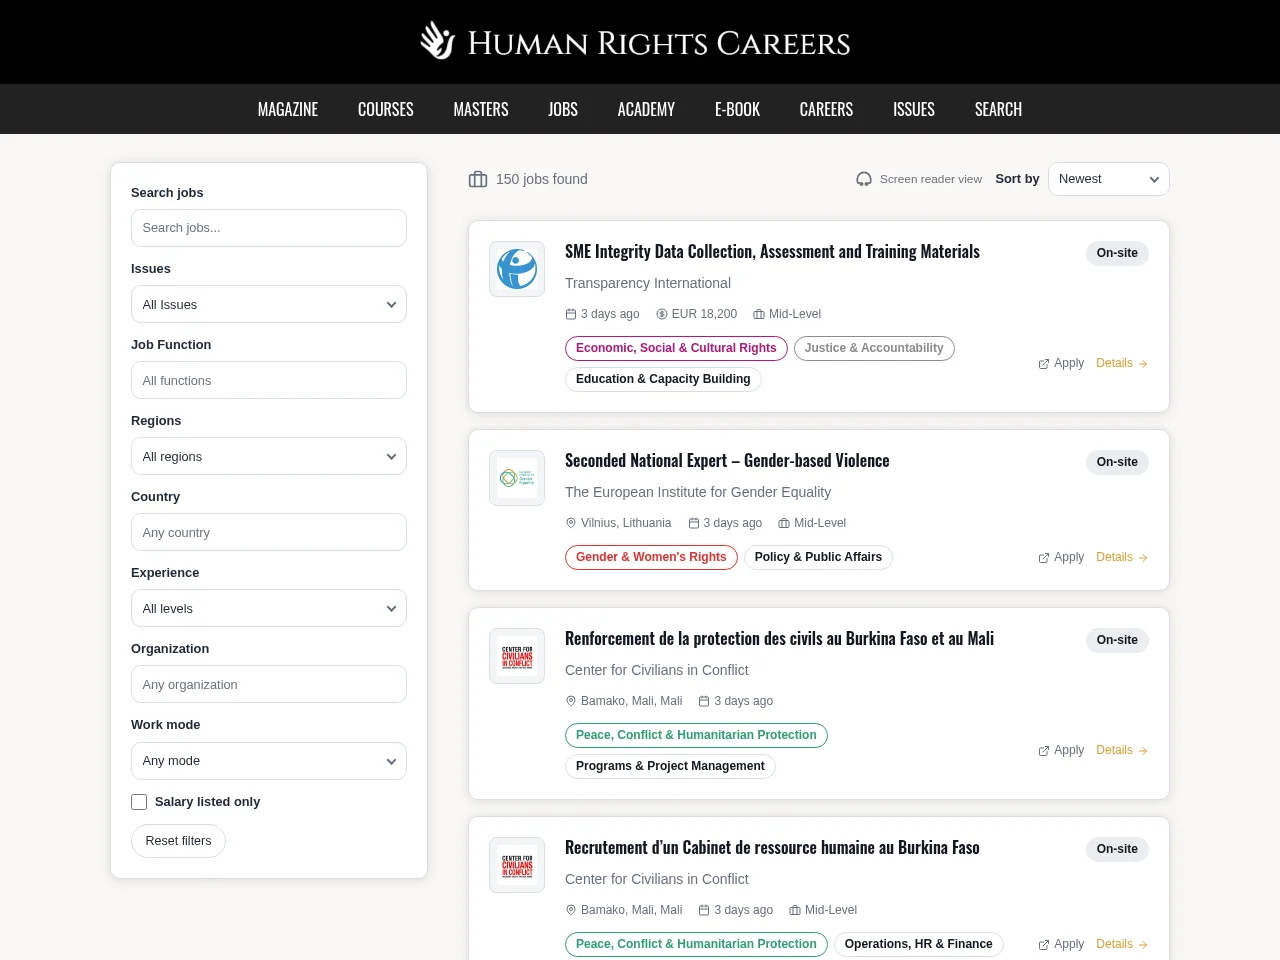The width and height of the screenshot is (1280, 960).
Task: Expand the Any mode work mode dropdown
Action: [269, 761]
